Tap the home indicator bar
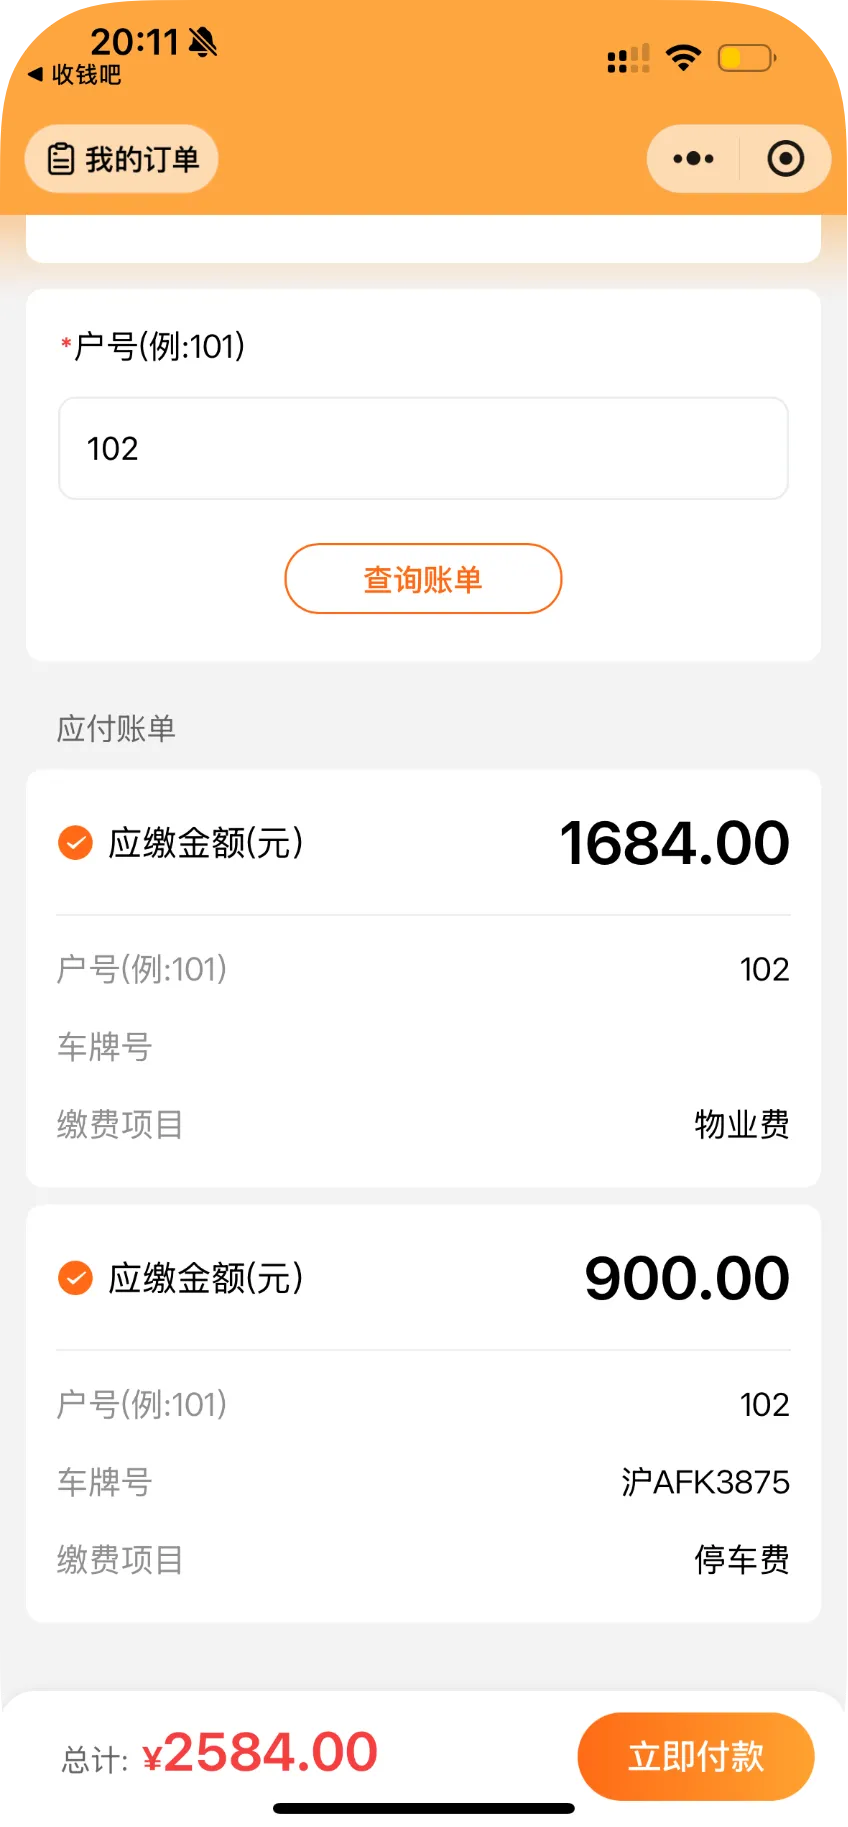The height and width of the screenshot is (1827, 848). 424,1808
